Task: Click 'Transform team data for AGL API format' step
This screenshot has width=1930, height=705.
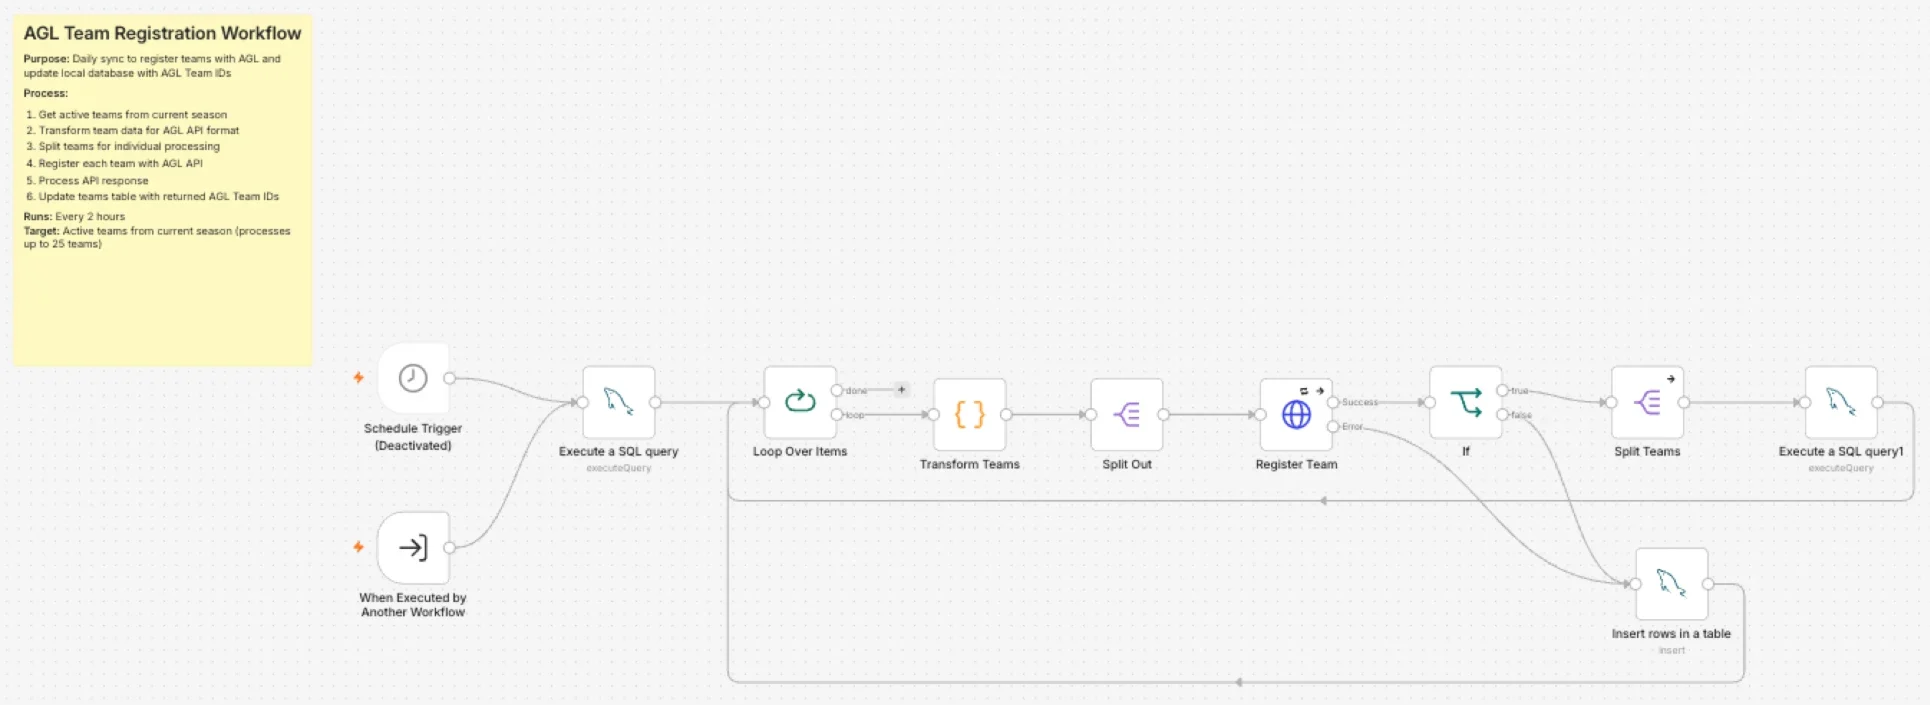Action: [139, 130]
